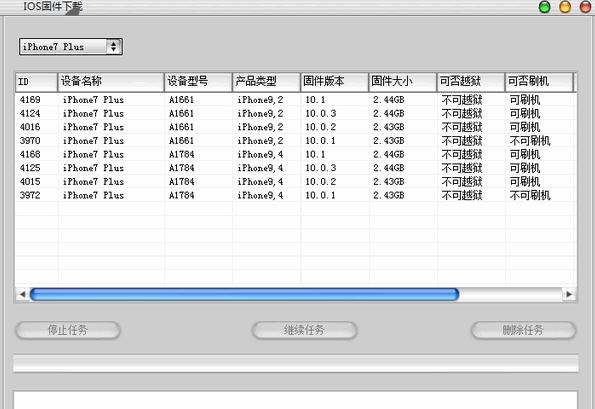The image size is (595, 409).
Task: Click 不可越狱 in row 4168
Action: pyautogui.click(x=462, y=154)
